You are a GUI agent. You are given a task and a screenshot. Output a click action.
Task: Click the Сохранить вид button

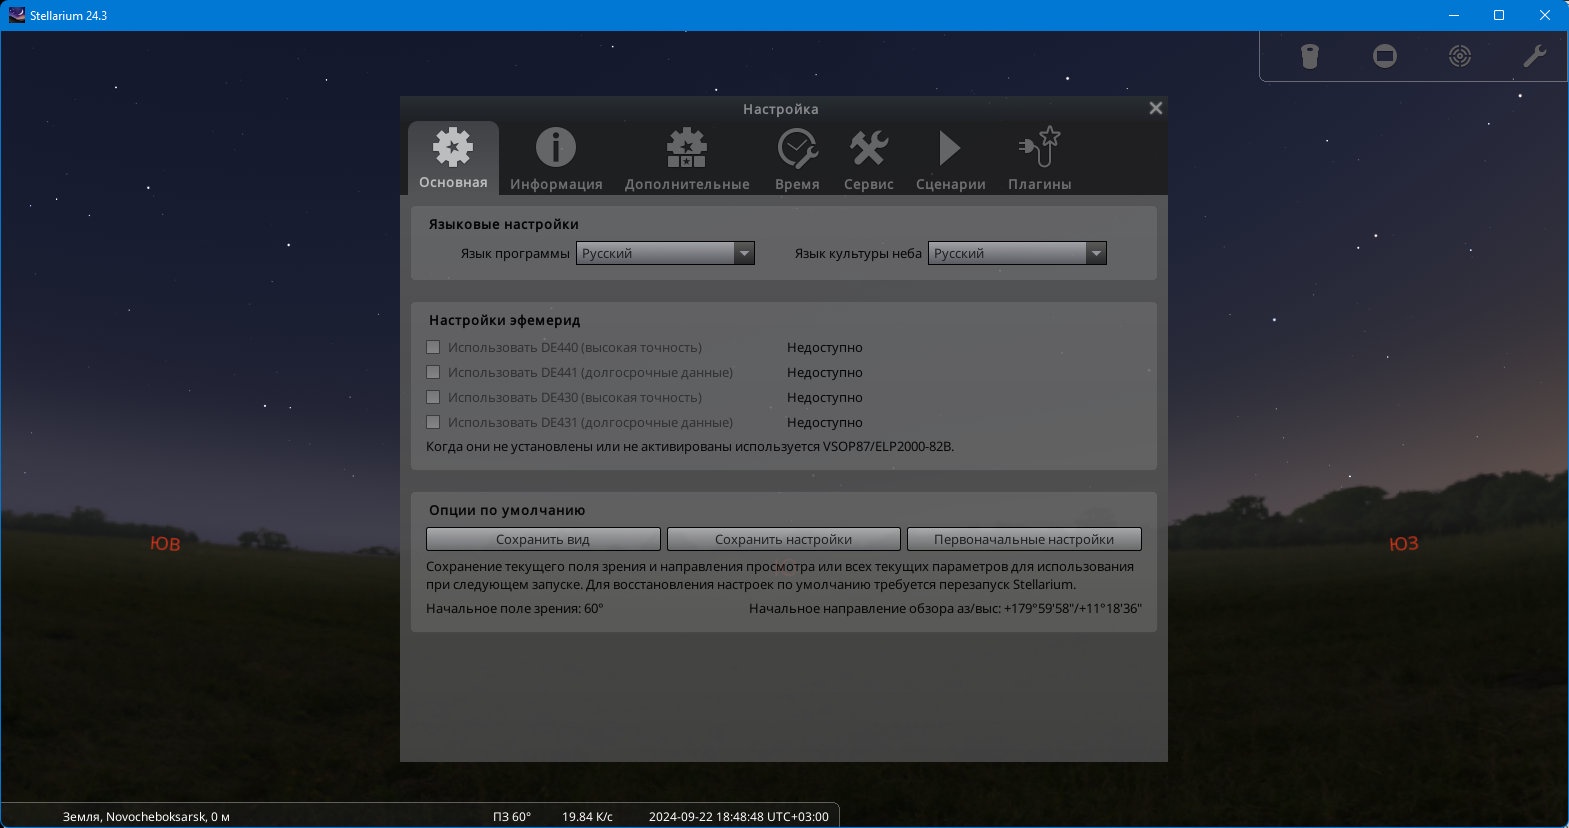543,539
